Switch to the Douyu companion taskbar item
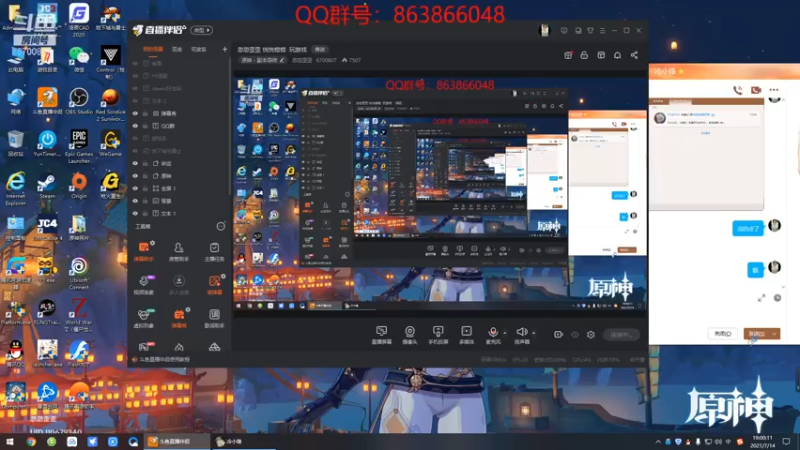This screenshot has width=800, height=450. pyautogui.click(x=177, y=441)
